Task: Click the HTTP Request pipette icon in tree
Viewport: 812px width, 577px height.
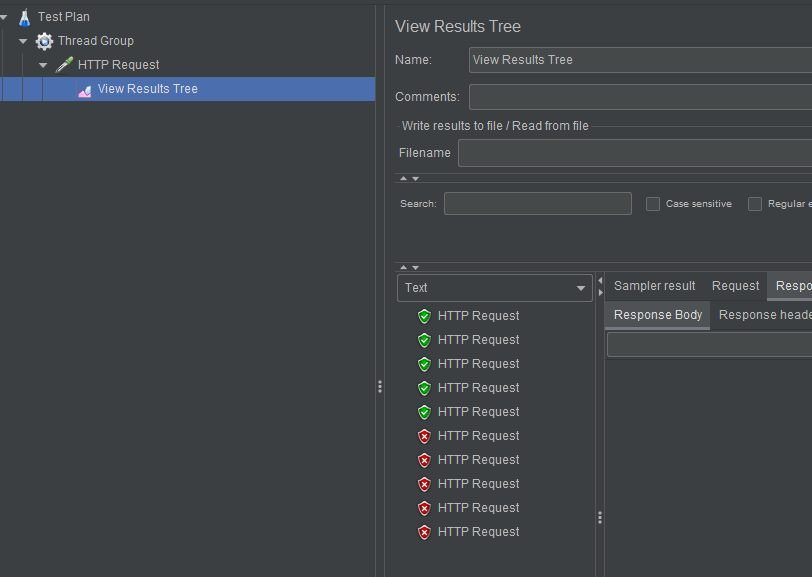Action: tap(64, 65)
